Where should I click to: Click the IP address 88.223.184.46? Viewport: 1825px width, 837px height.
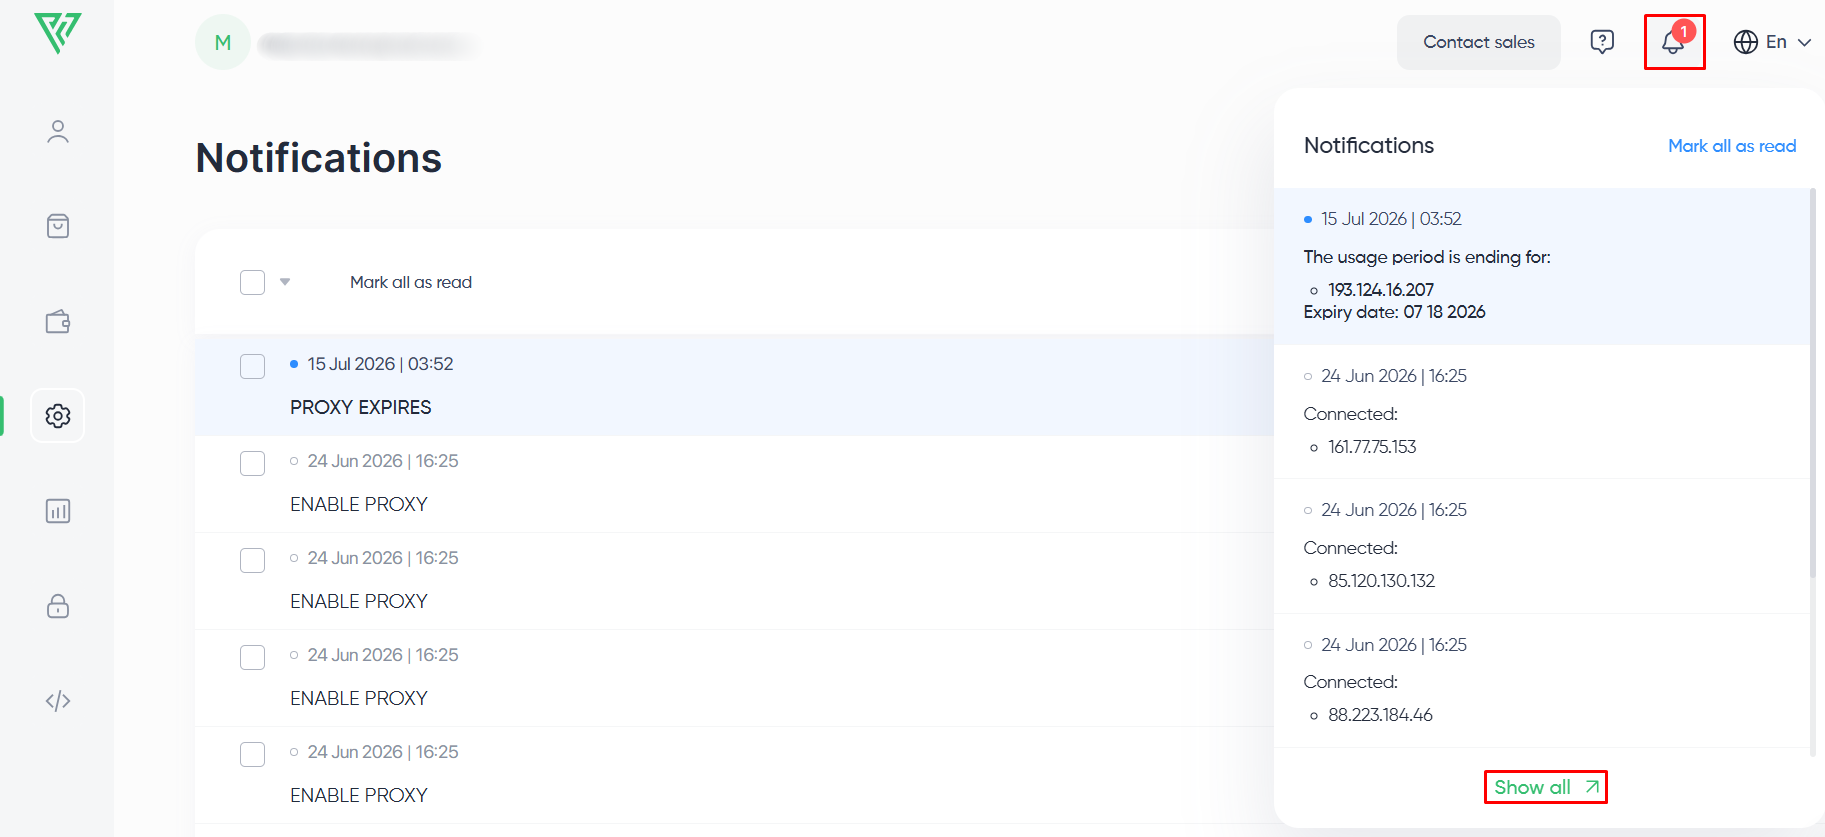[1380, 715]
